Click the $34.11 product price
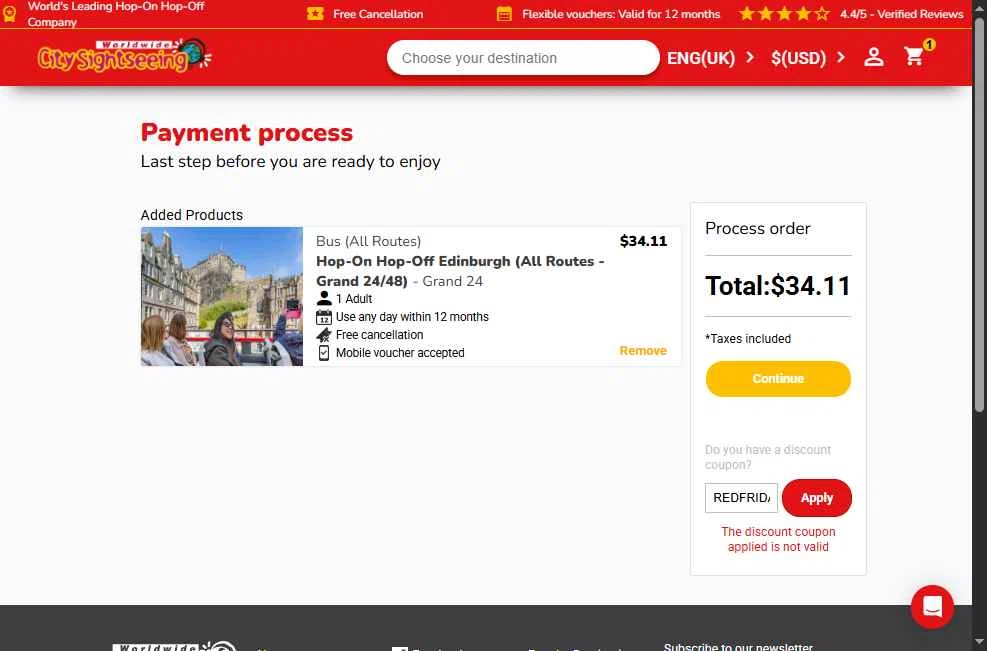Viewport: 987px width, 651px height. (643, 241)
